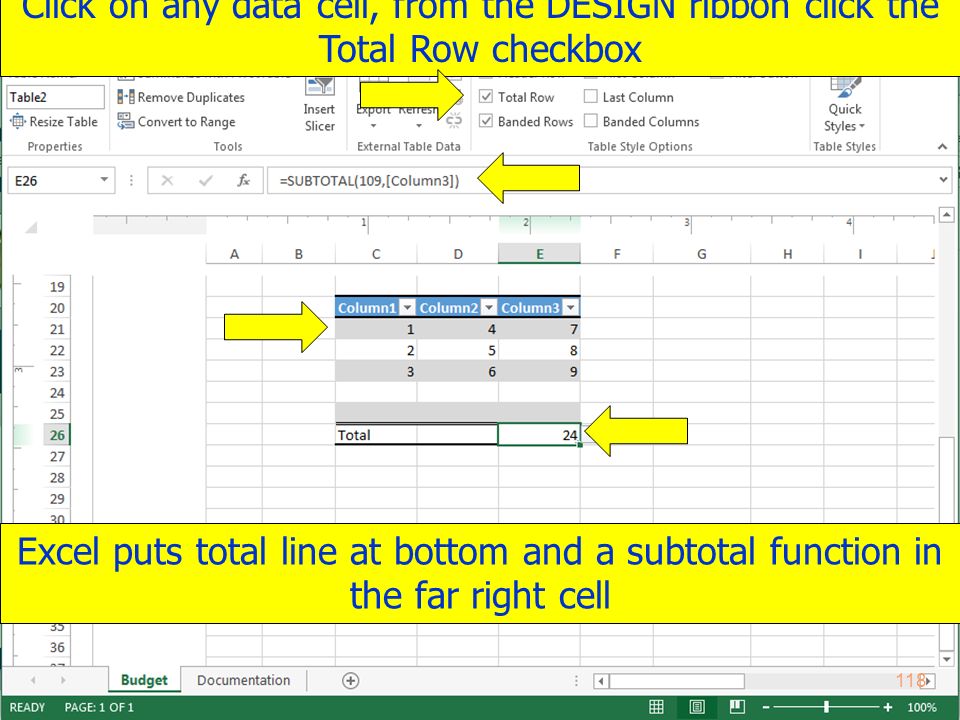Switch to the Budget sheet tab
Image resolution: width=960 pixels, height=720 pixels.
144,680
